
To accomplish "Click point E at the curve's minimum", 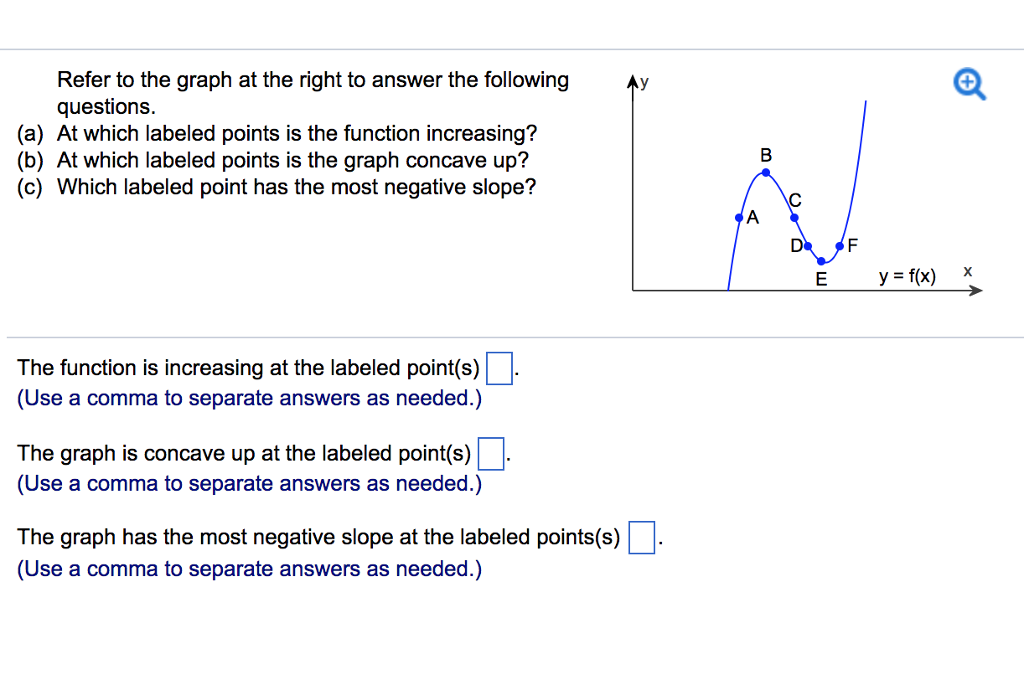I will tap(821, 261).
